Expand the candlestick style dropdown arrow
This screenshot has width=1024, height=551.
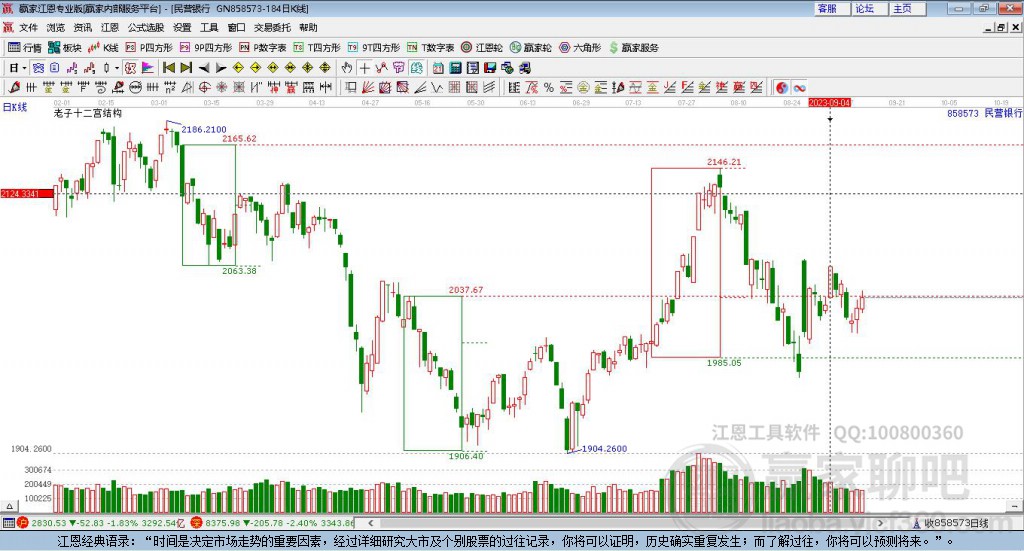pos(117,68)
